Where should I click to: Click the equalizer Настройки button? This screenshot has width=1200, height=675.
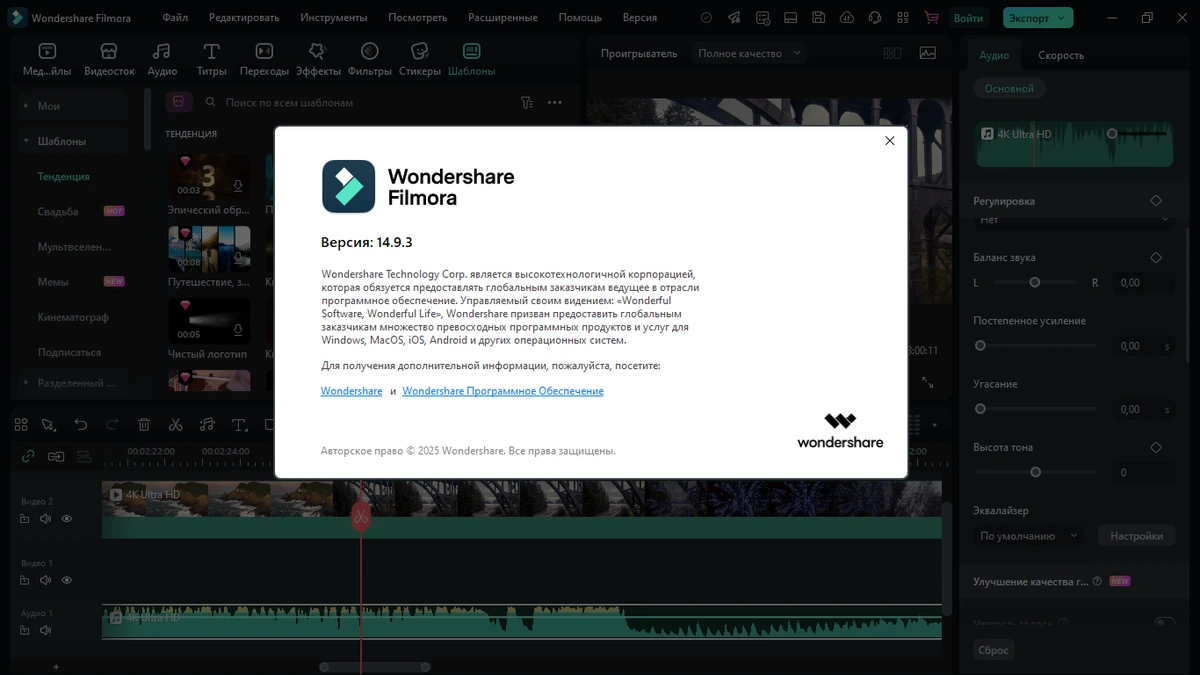(x=1136, y=536)
